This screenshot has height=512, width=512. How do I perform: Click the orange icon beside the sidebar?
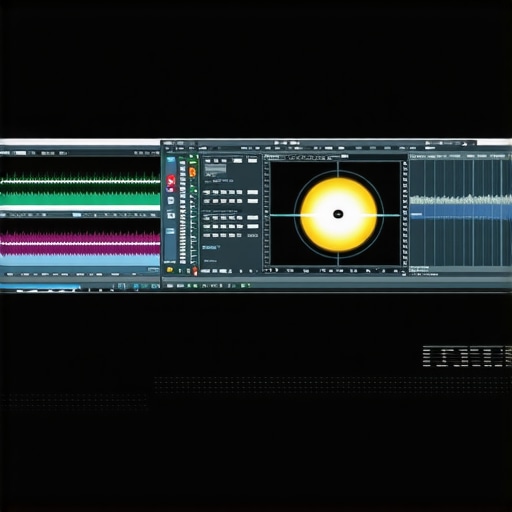[x=193, y=172]
